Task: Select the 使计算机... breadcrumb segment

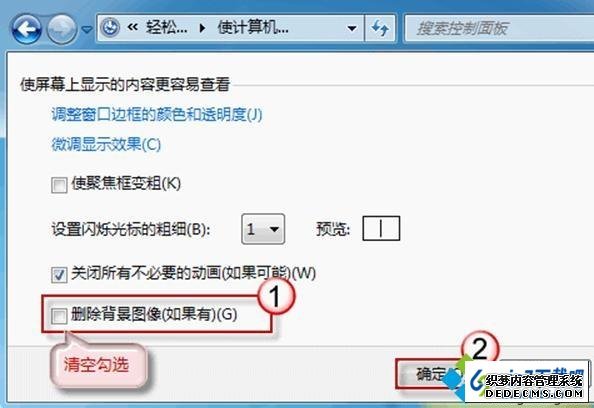Action: coord(253,27)
